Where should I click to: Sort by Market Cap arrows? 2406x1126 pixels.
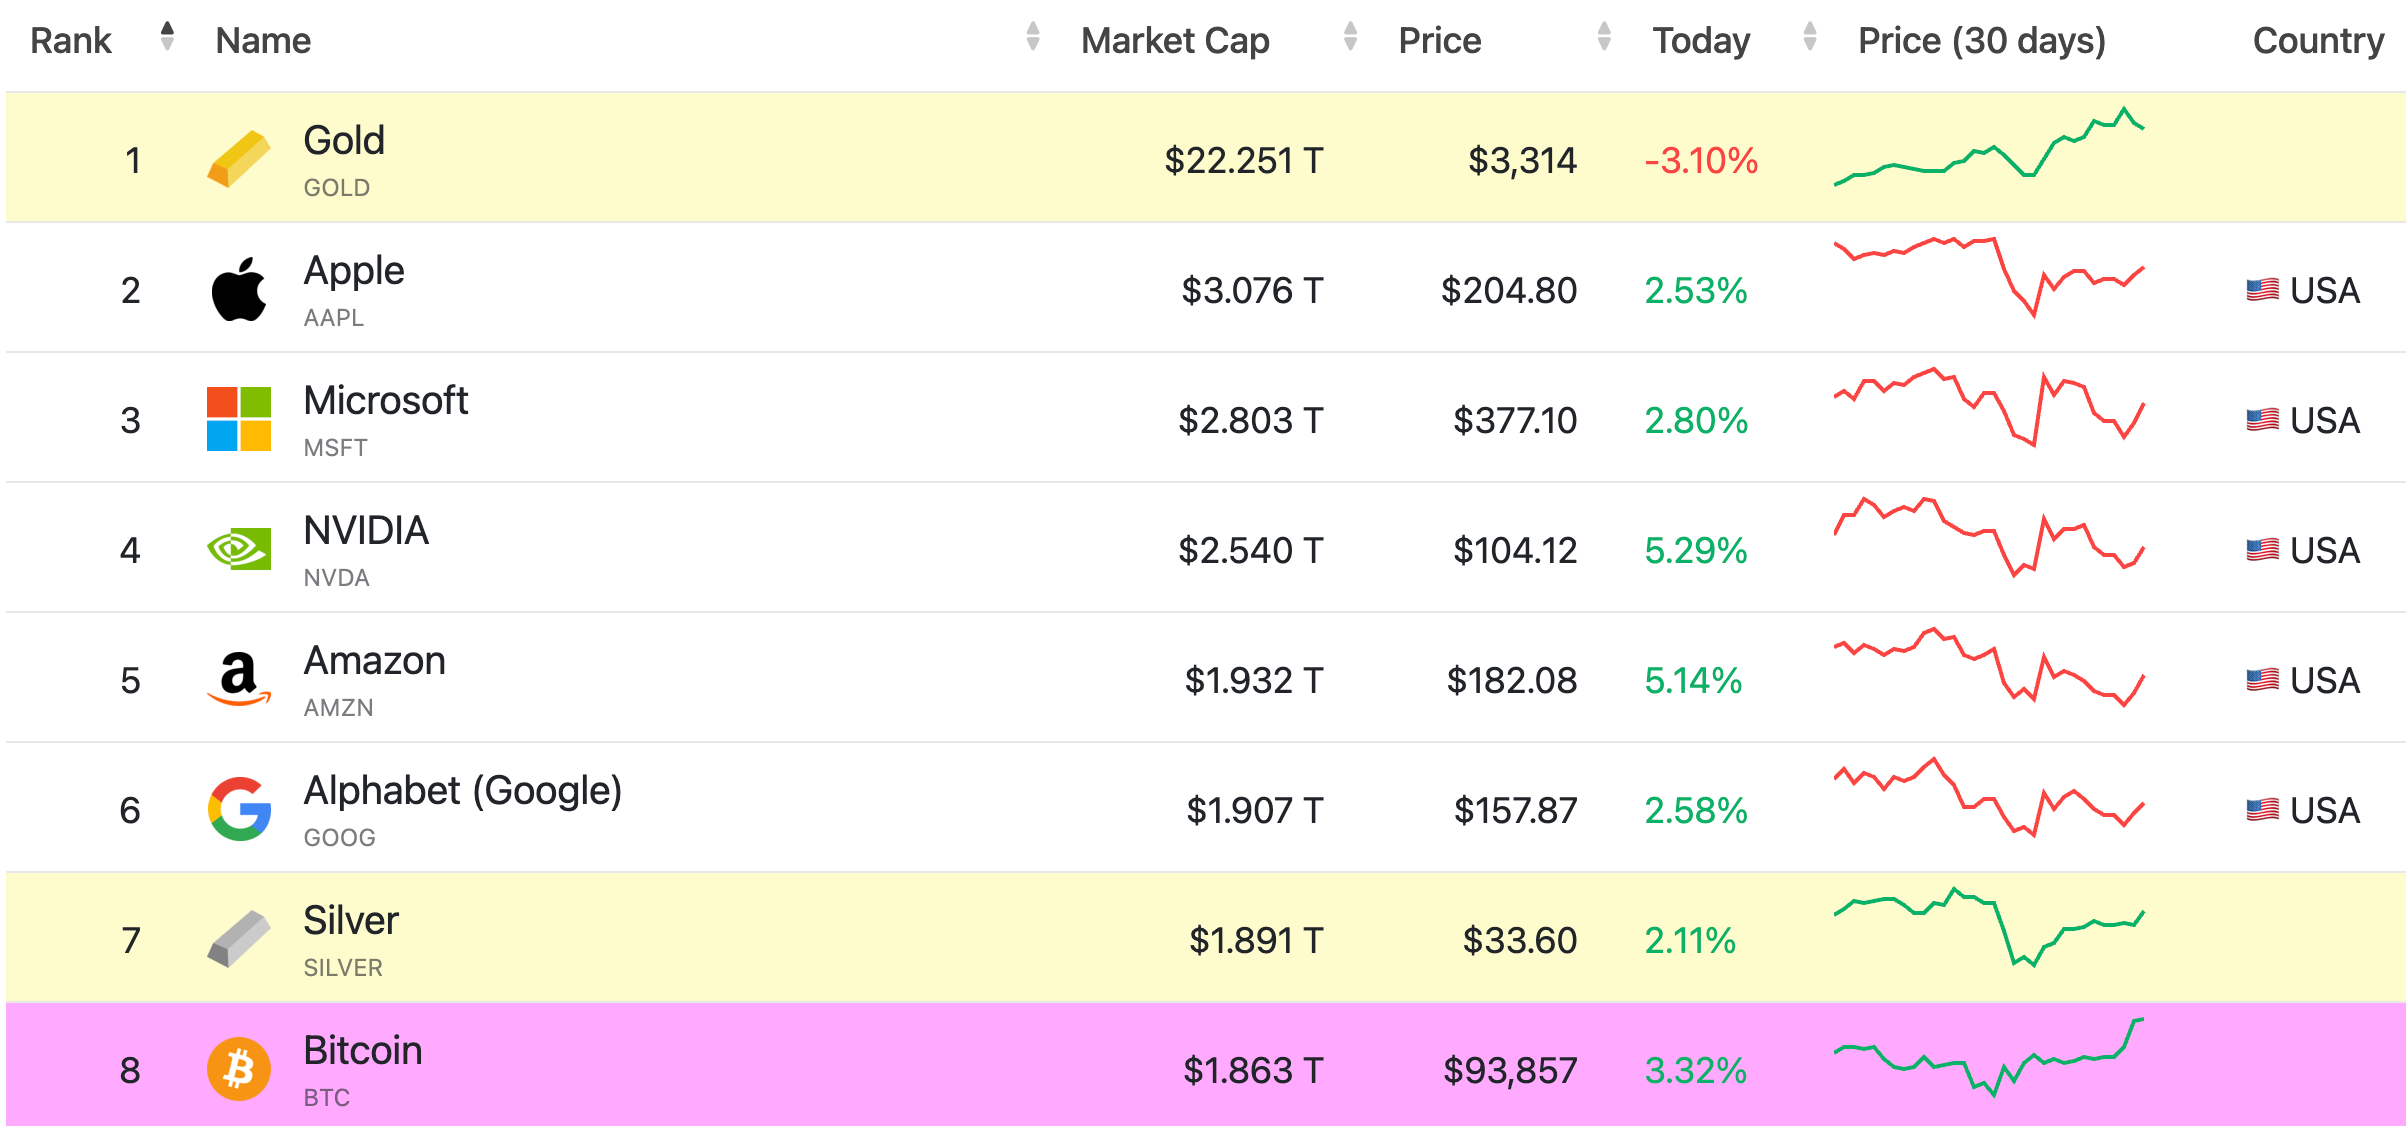1350,37
